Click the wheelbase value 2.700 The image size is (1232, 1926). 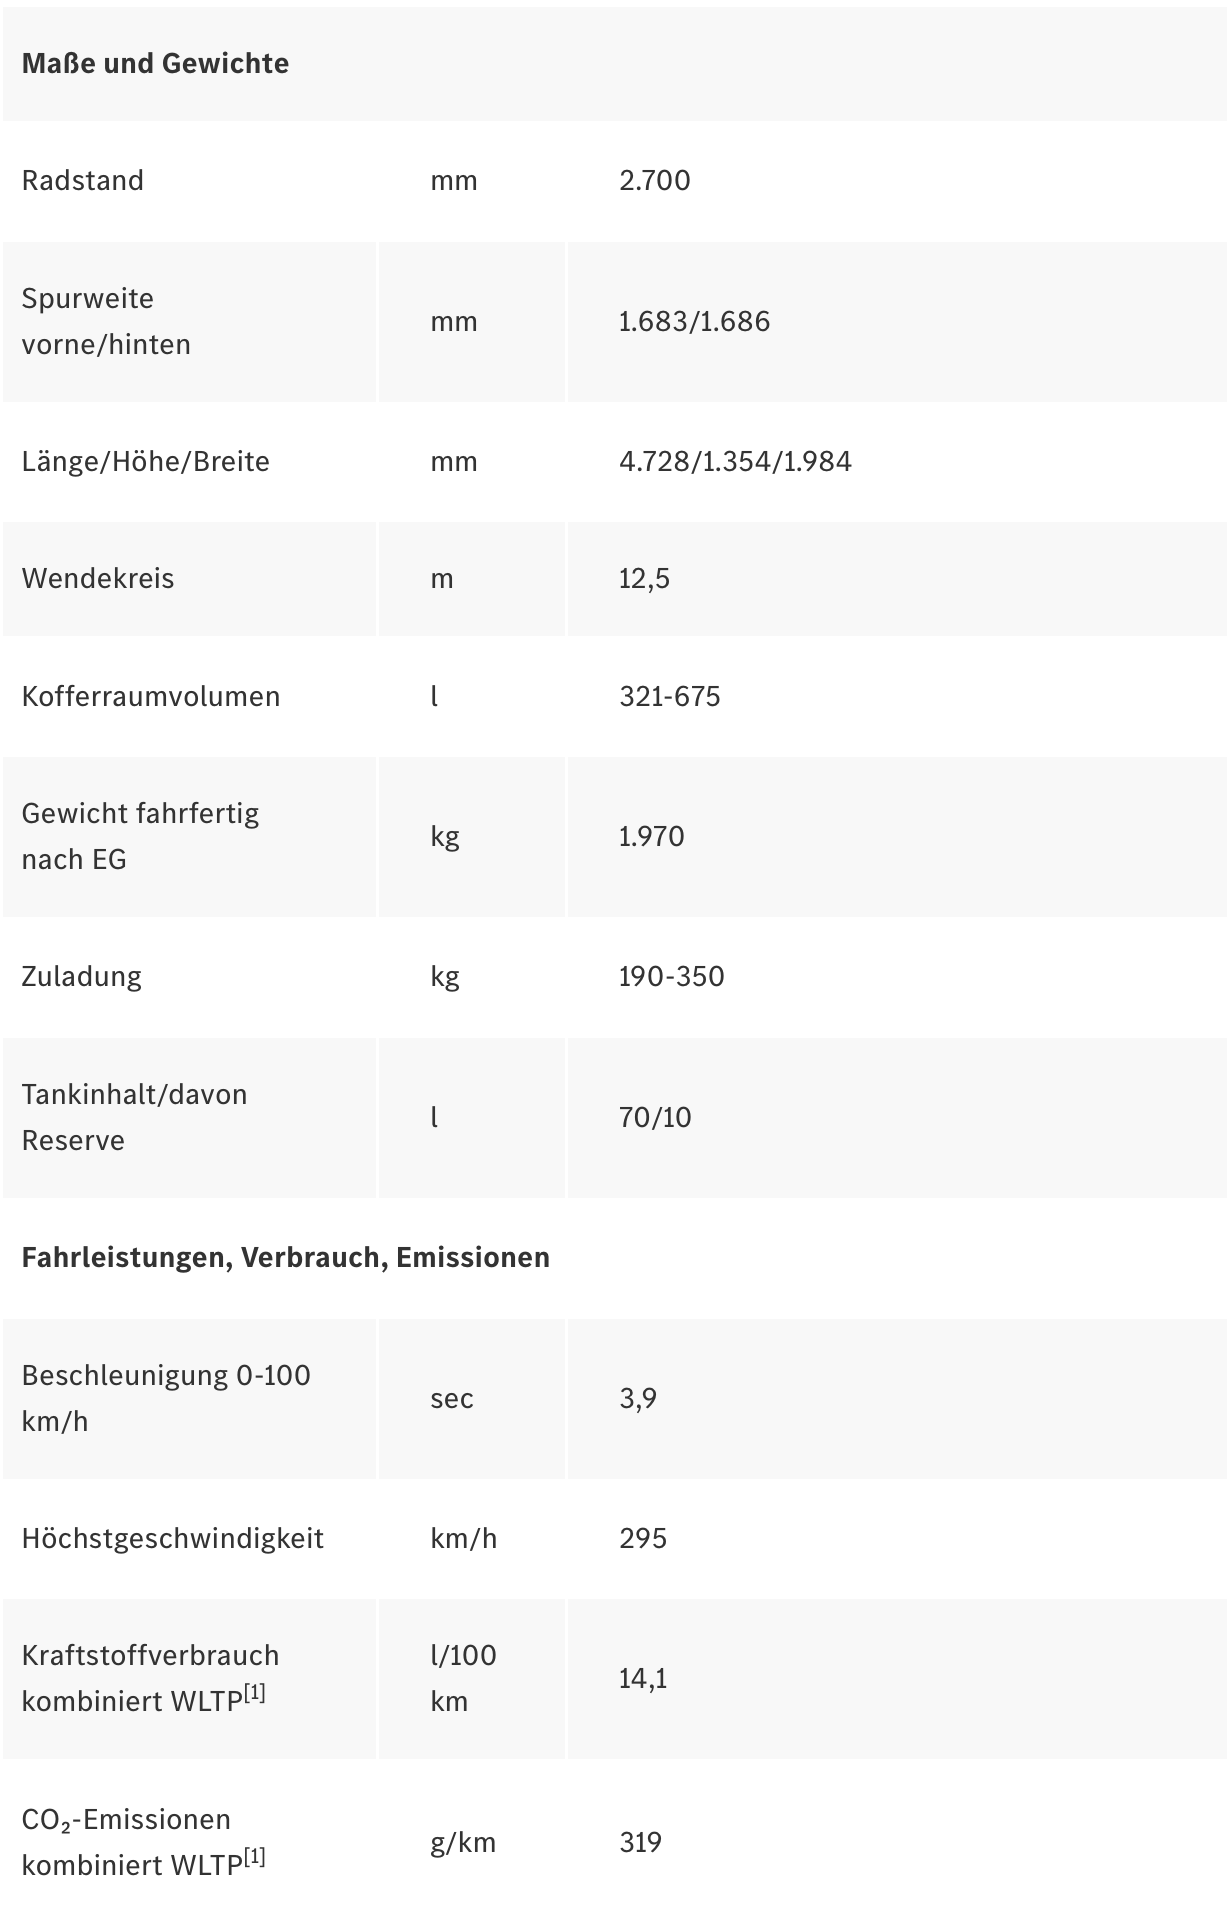tap(655, 180)
